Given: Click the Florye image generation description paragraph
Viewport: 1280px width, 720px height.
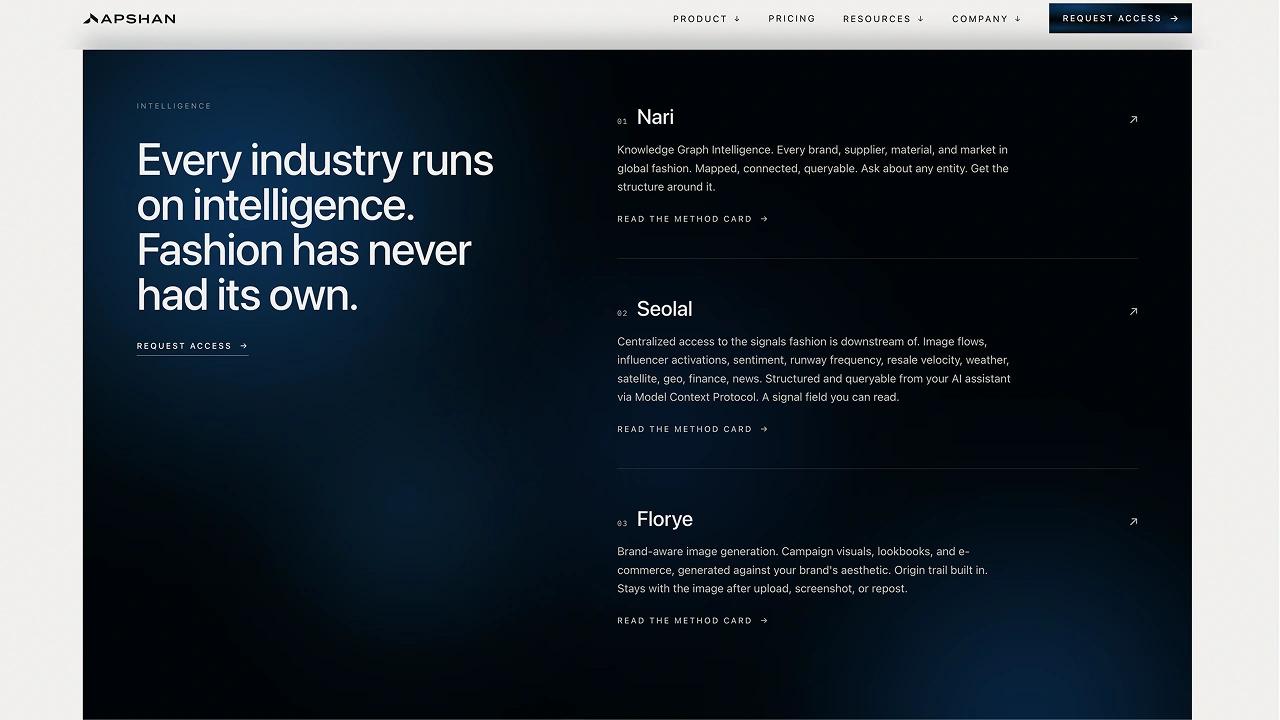Looking at the screenshot, I should point(802,570).
